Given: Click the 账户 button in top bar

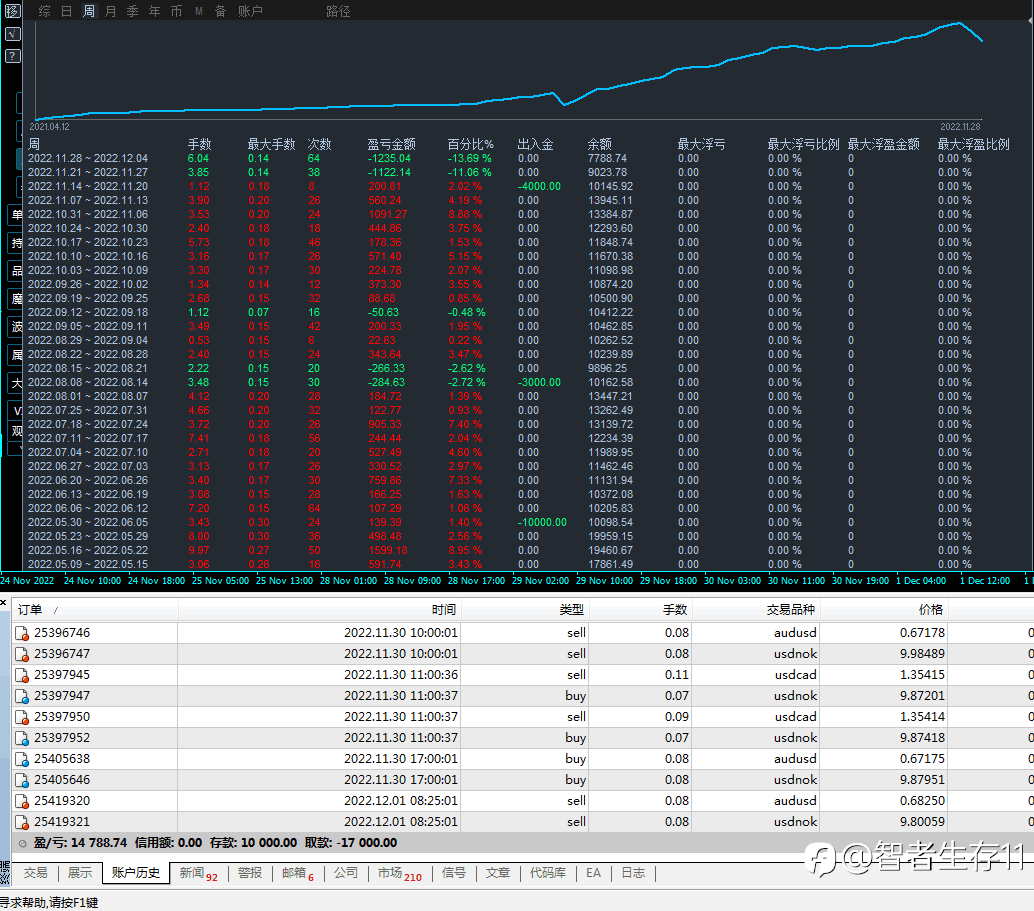Looking at the screenshot, I should (250, 11).
